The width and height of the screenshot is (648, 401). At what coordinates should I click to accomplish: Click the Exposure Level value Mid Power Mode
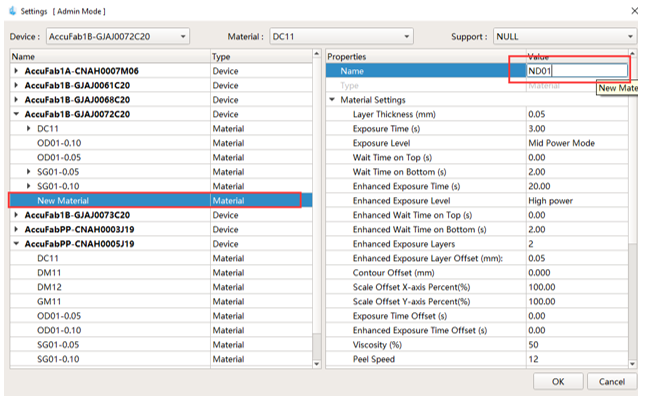tap(577, 143)
